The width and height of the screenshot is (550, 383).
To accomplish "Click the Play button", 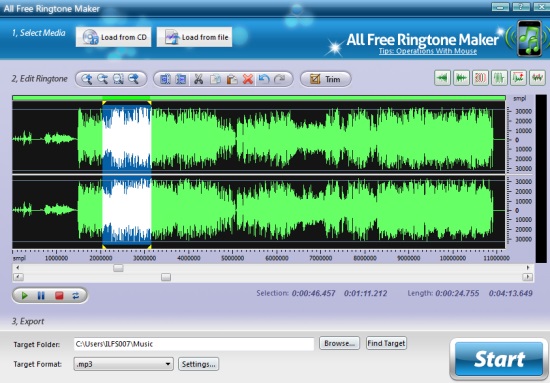I will coord(25,296).
